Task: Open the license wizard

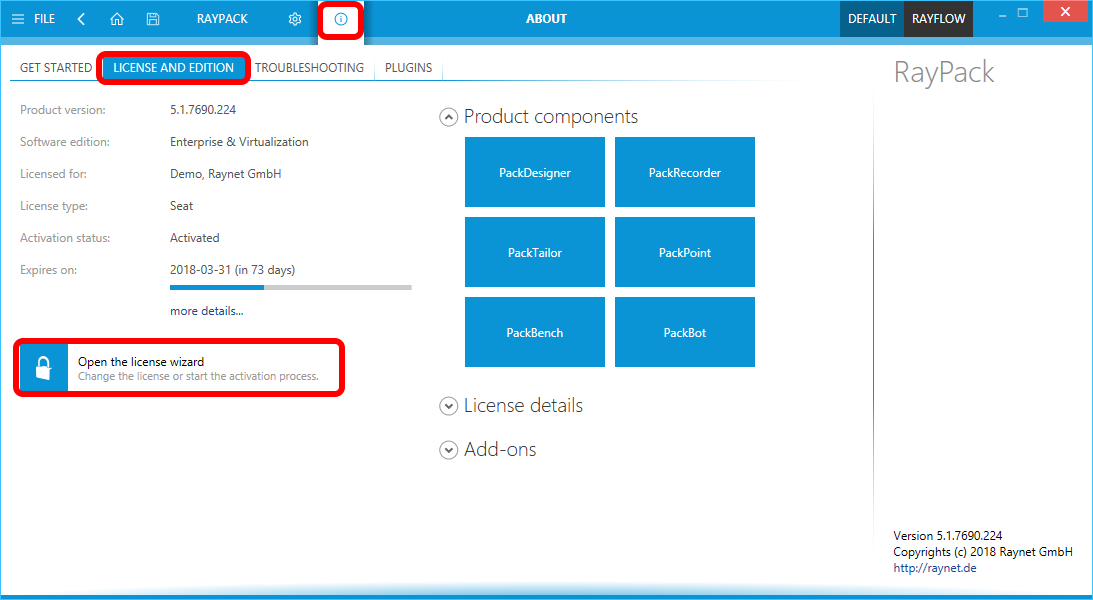Action: [179, 368]
